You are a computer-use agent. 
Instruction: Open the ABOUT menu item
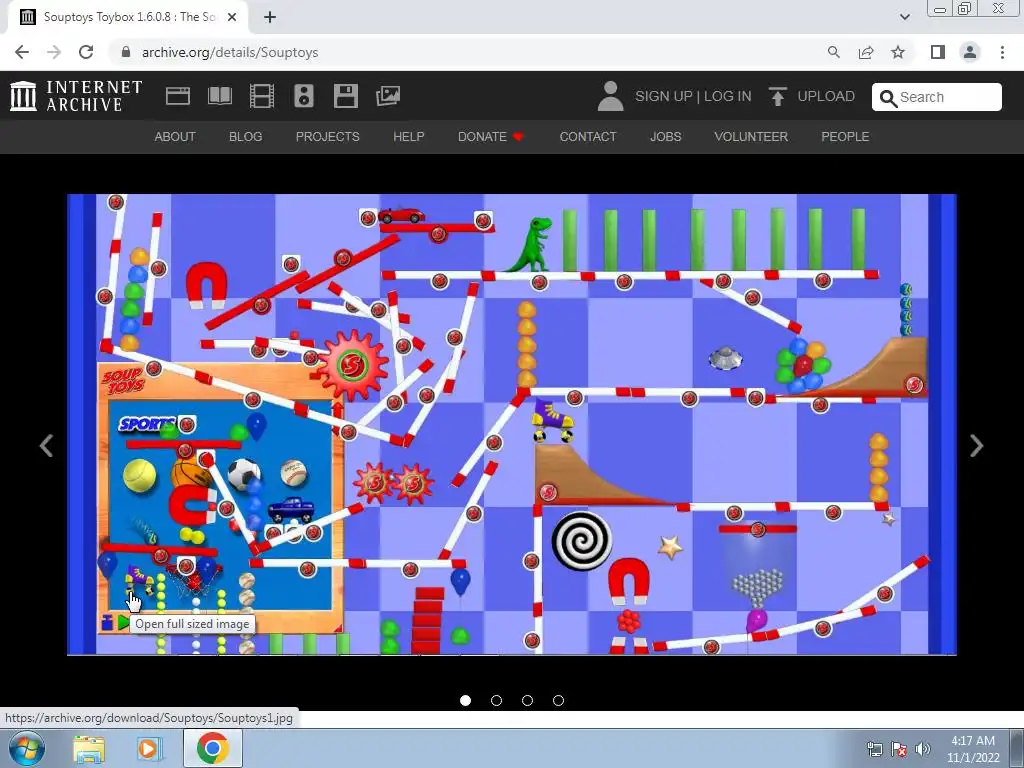tap(175, 136)
